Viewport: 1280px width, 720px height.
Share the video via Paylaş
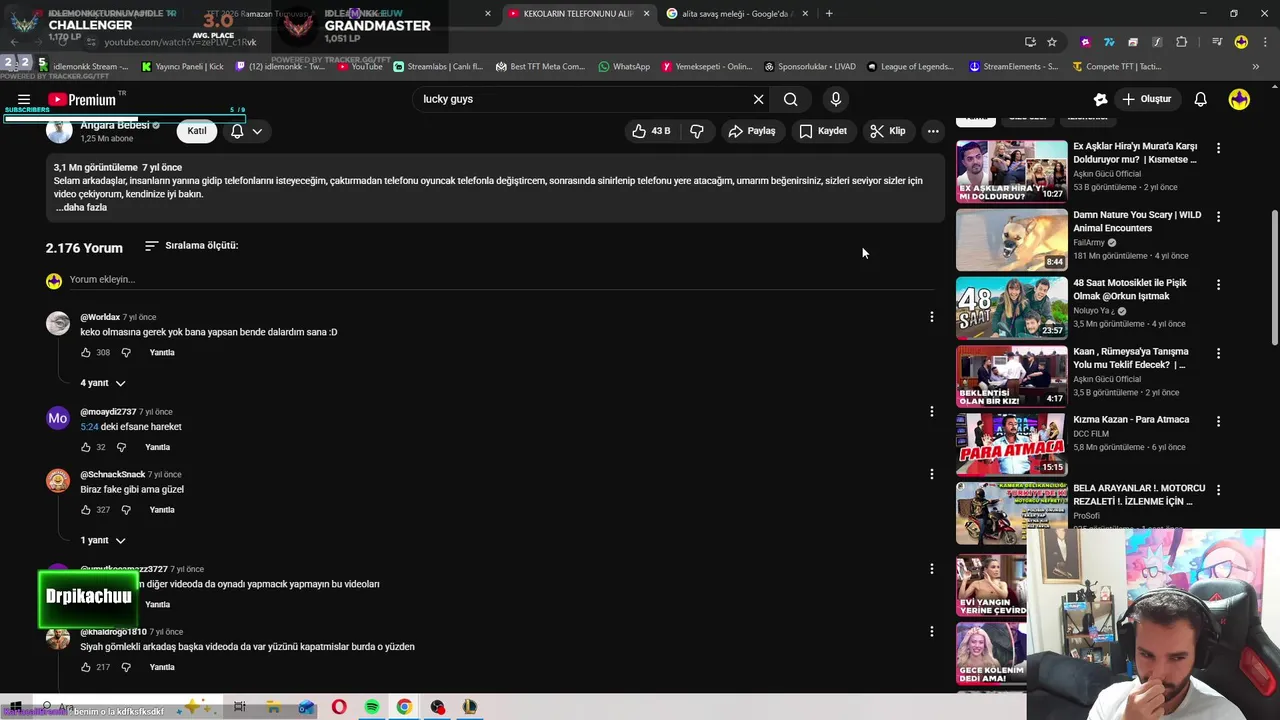[752, 131]
